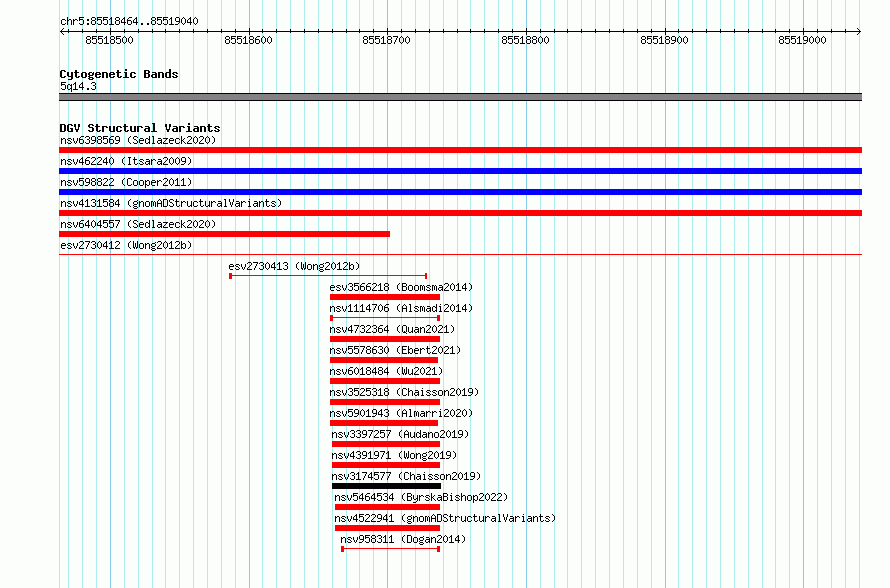Select nsv3174577 (Chaisson2019) label

[x=406, y=476]
